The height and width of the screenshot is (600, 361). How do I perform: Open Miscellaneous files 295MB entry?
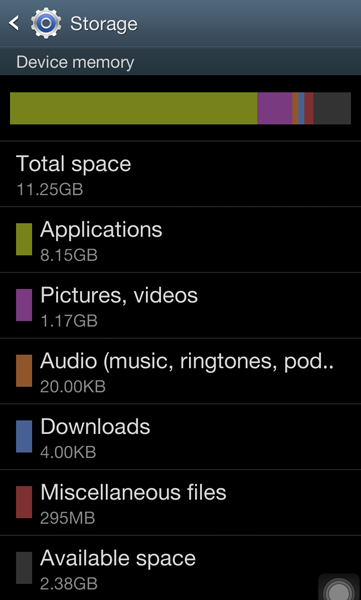point(180,503)
